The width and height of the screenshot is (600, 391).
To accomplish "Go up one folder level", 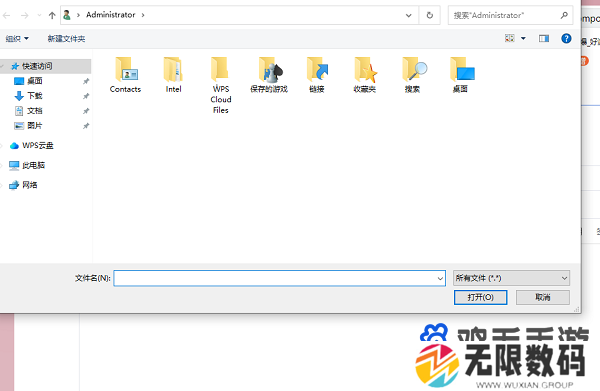I will point(52,15).
